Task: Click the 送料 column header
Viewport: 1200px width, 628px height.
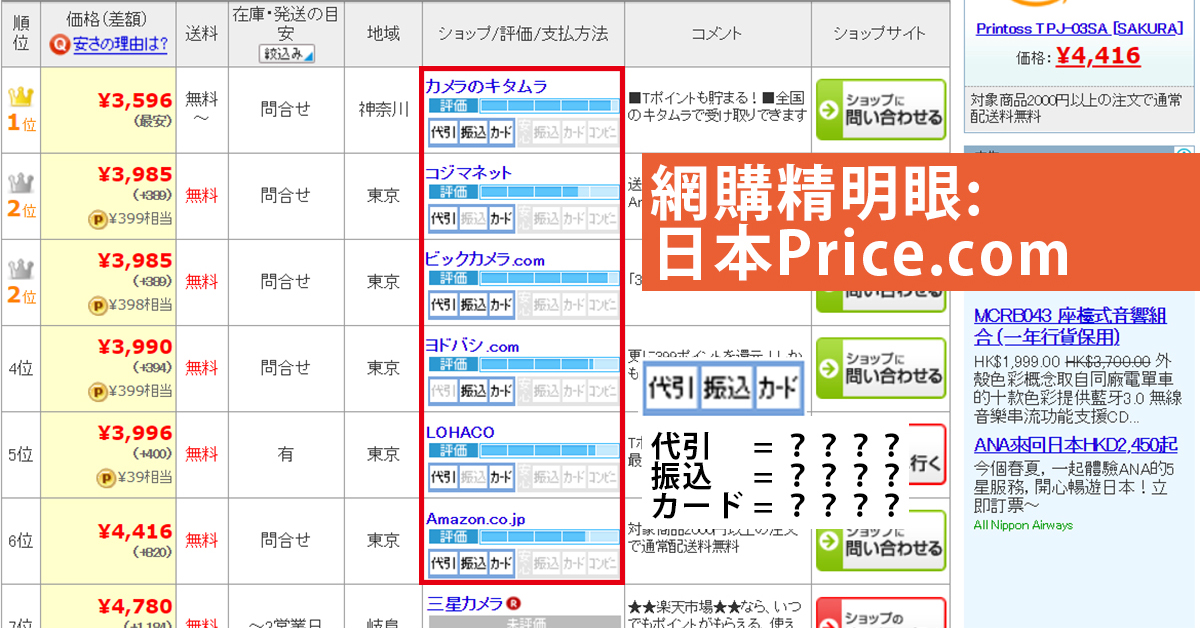Action: pos(202,33)
